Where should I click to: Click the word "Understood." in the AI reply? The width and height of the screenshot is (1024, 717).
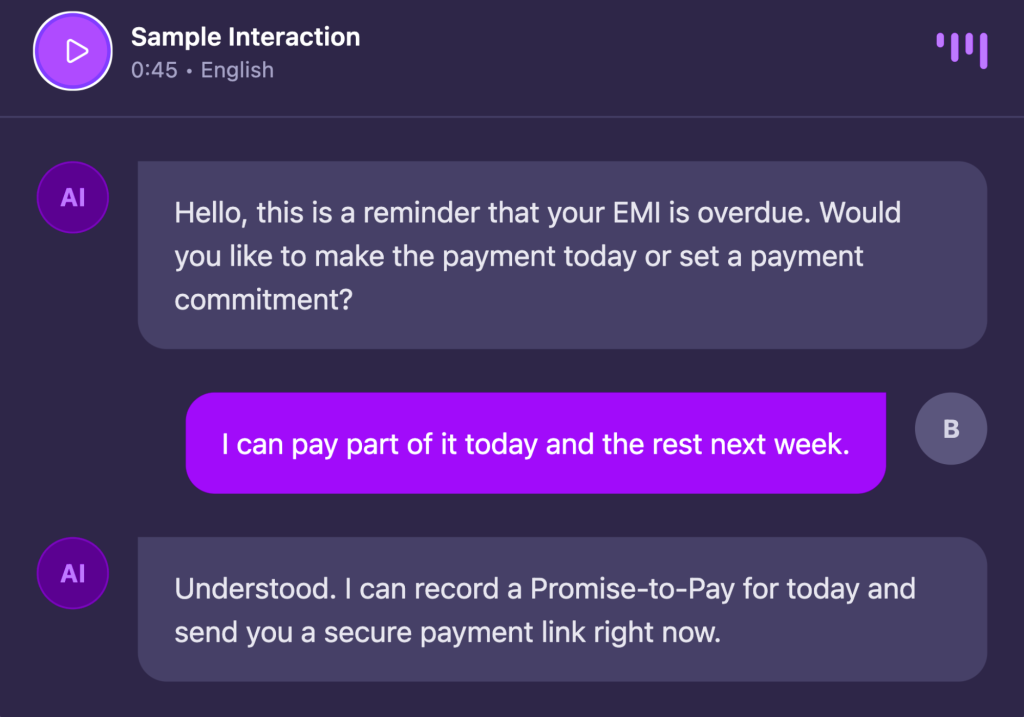pos(254,588)
